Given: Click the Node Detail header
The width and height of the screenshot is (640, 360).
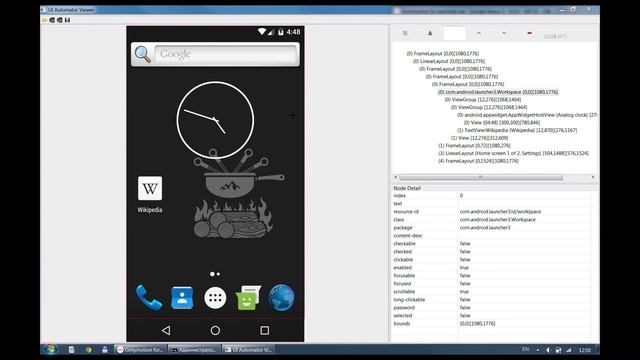Looking at the screenshot, I should pos(407,188).
